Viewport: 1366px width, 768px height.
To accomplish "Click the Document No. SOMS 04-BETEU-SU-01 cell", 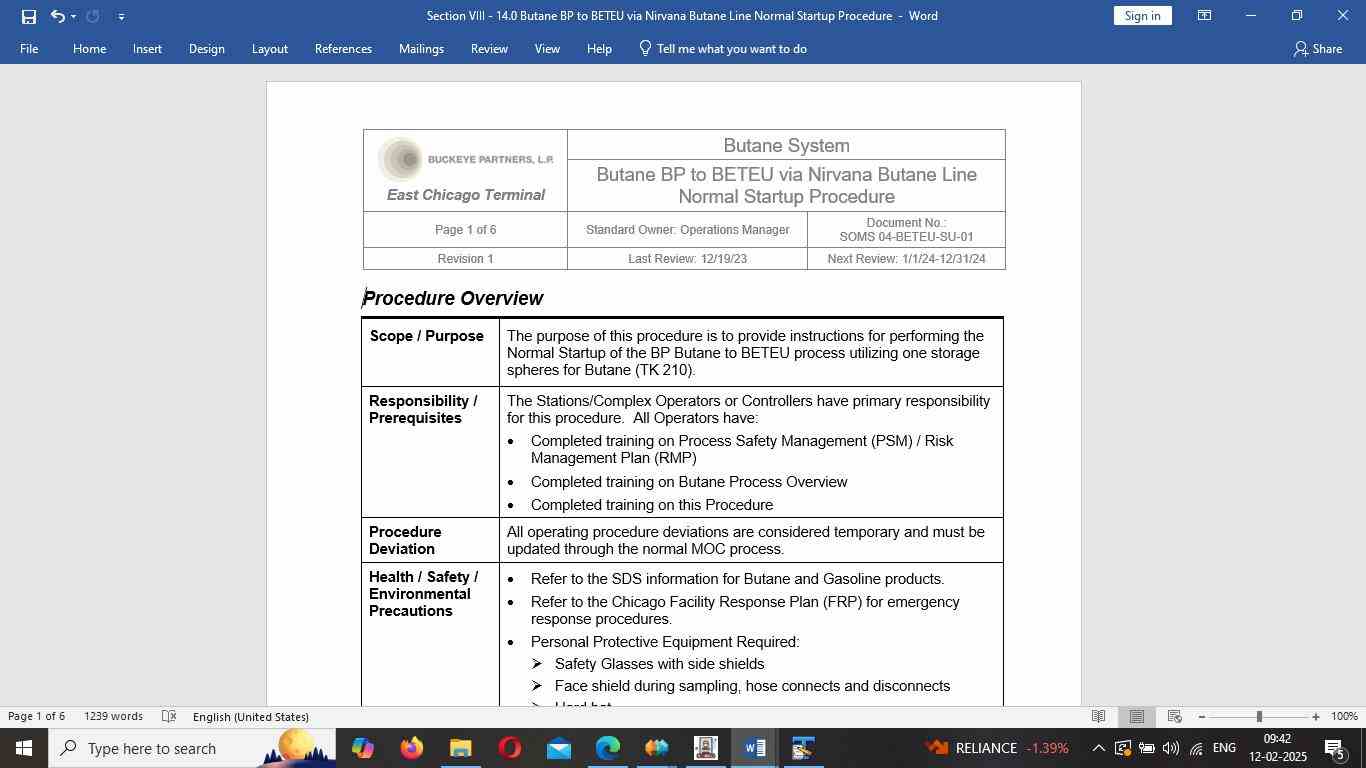I will tap(906, 230).
